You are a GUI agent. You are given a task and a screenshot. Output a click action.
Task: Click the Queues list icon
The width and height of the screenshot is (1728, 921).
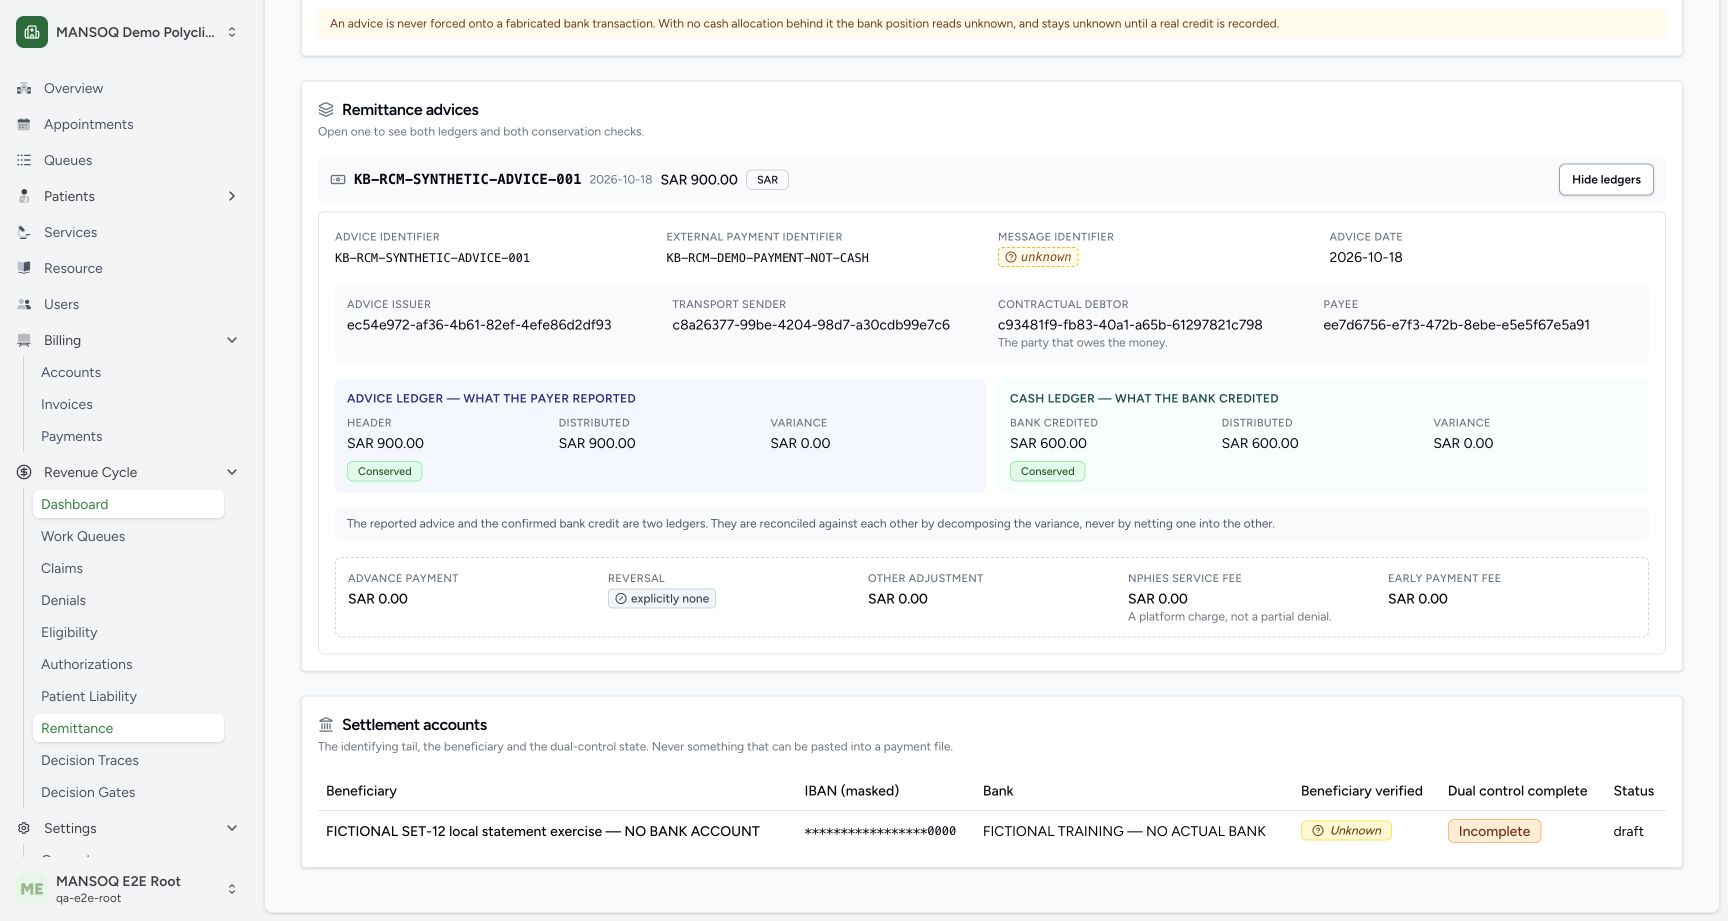coord(24,160)
